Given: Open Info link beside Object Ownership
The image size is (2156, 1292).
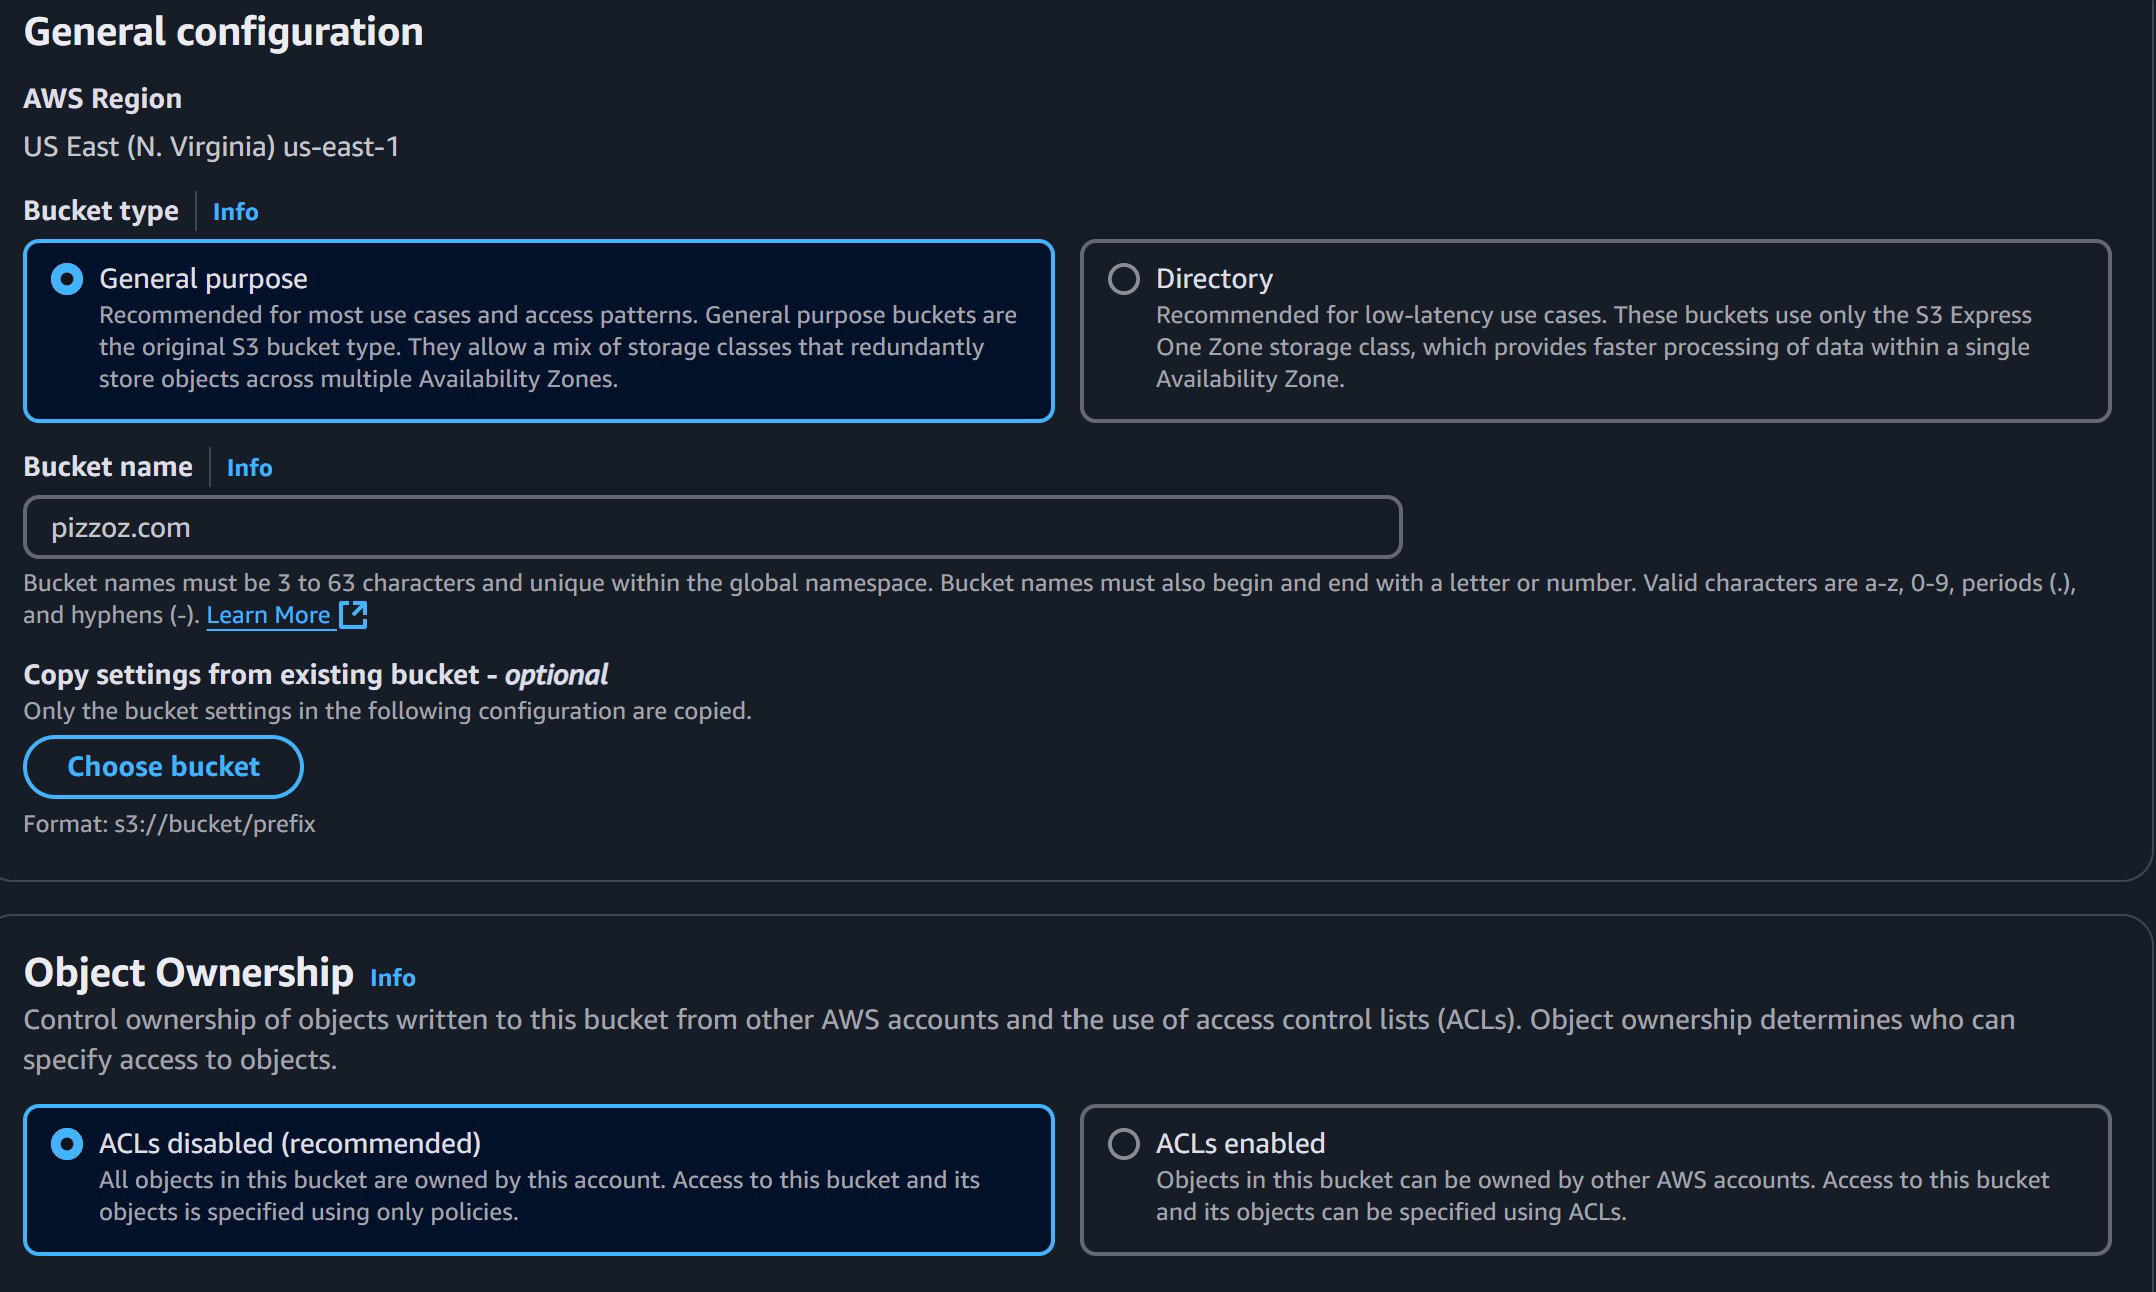Looking at the screenshot, I should pyautogui.click(x=392, y=978).
